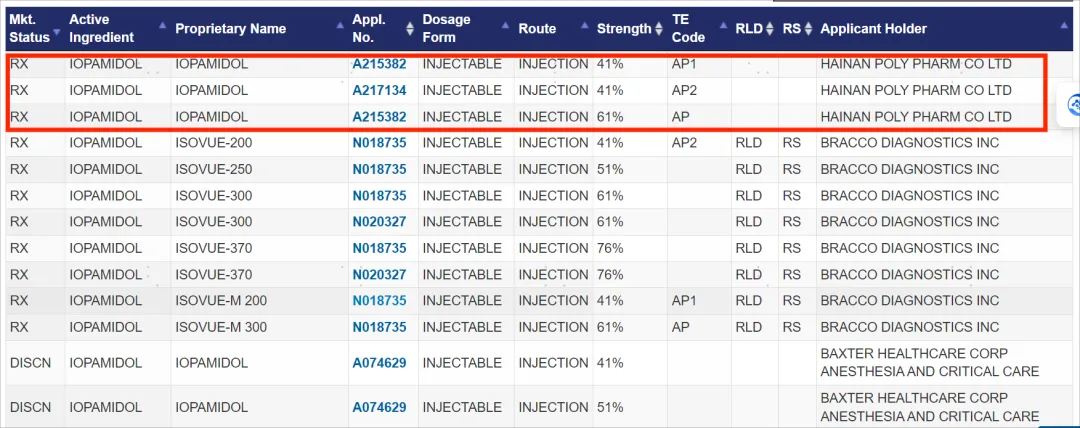The height and width of the screenshot is (428, 1080).
Task: Sort by Active Ingredient using its arrow
Action: 163,28
